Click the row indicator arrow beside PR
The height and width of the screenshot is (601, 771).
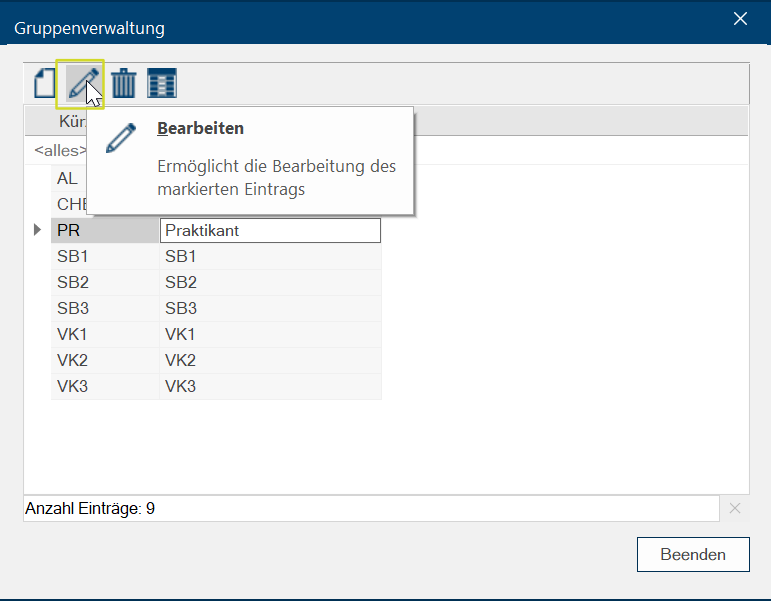(x=38, y=230)
